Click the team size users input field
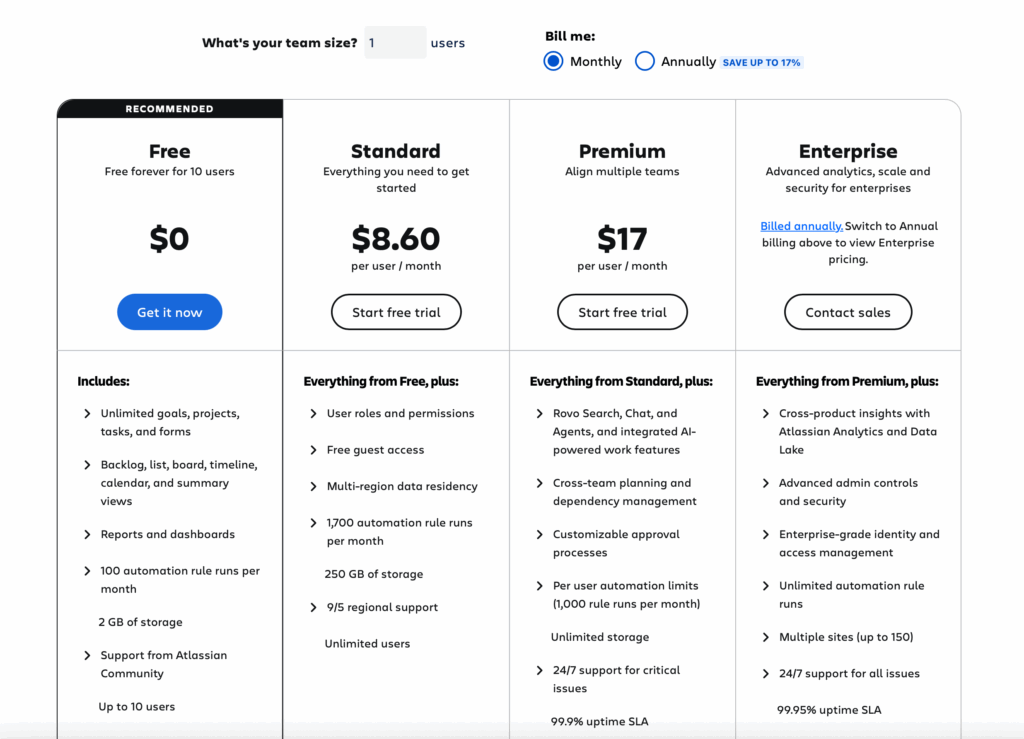Image resolution: width=1024 pixels, height=739 pixels. [395, 42]
